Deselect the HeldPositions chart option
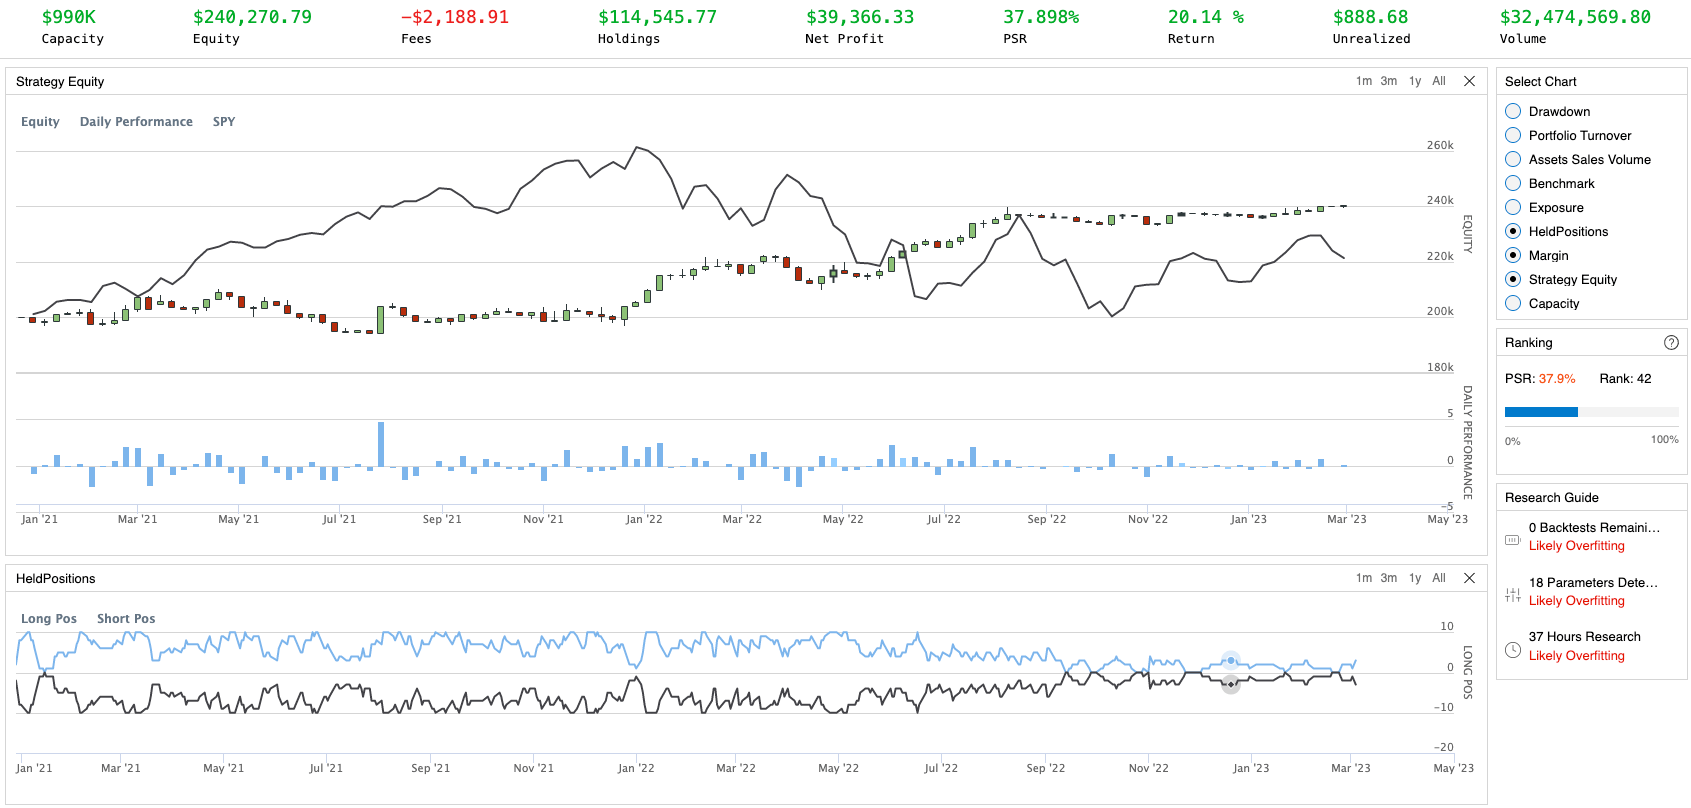Screen dimensions: 1691x808 [1513, 231]
